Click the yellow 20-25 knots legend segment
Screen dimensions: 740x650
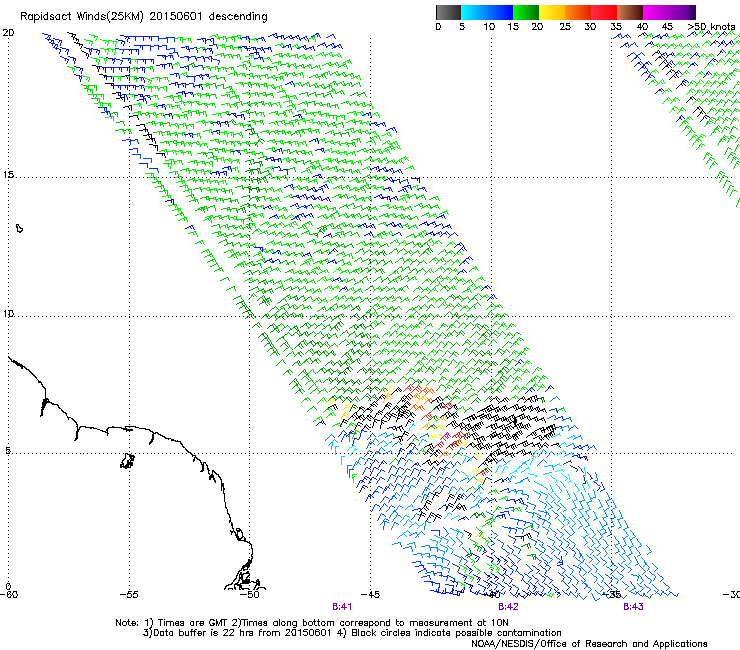click(552, 12)
